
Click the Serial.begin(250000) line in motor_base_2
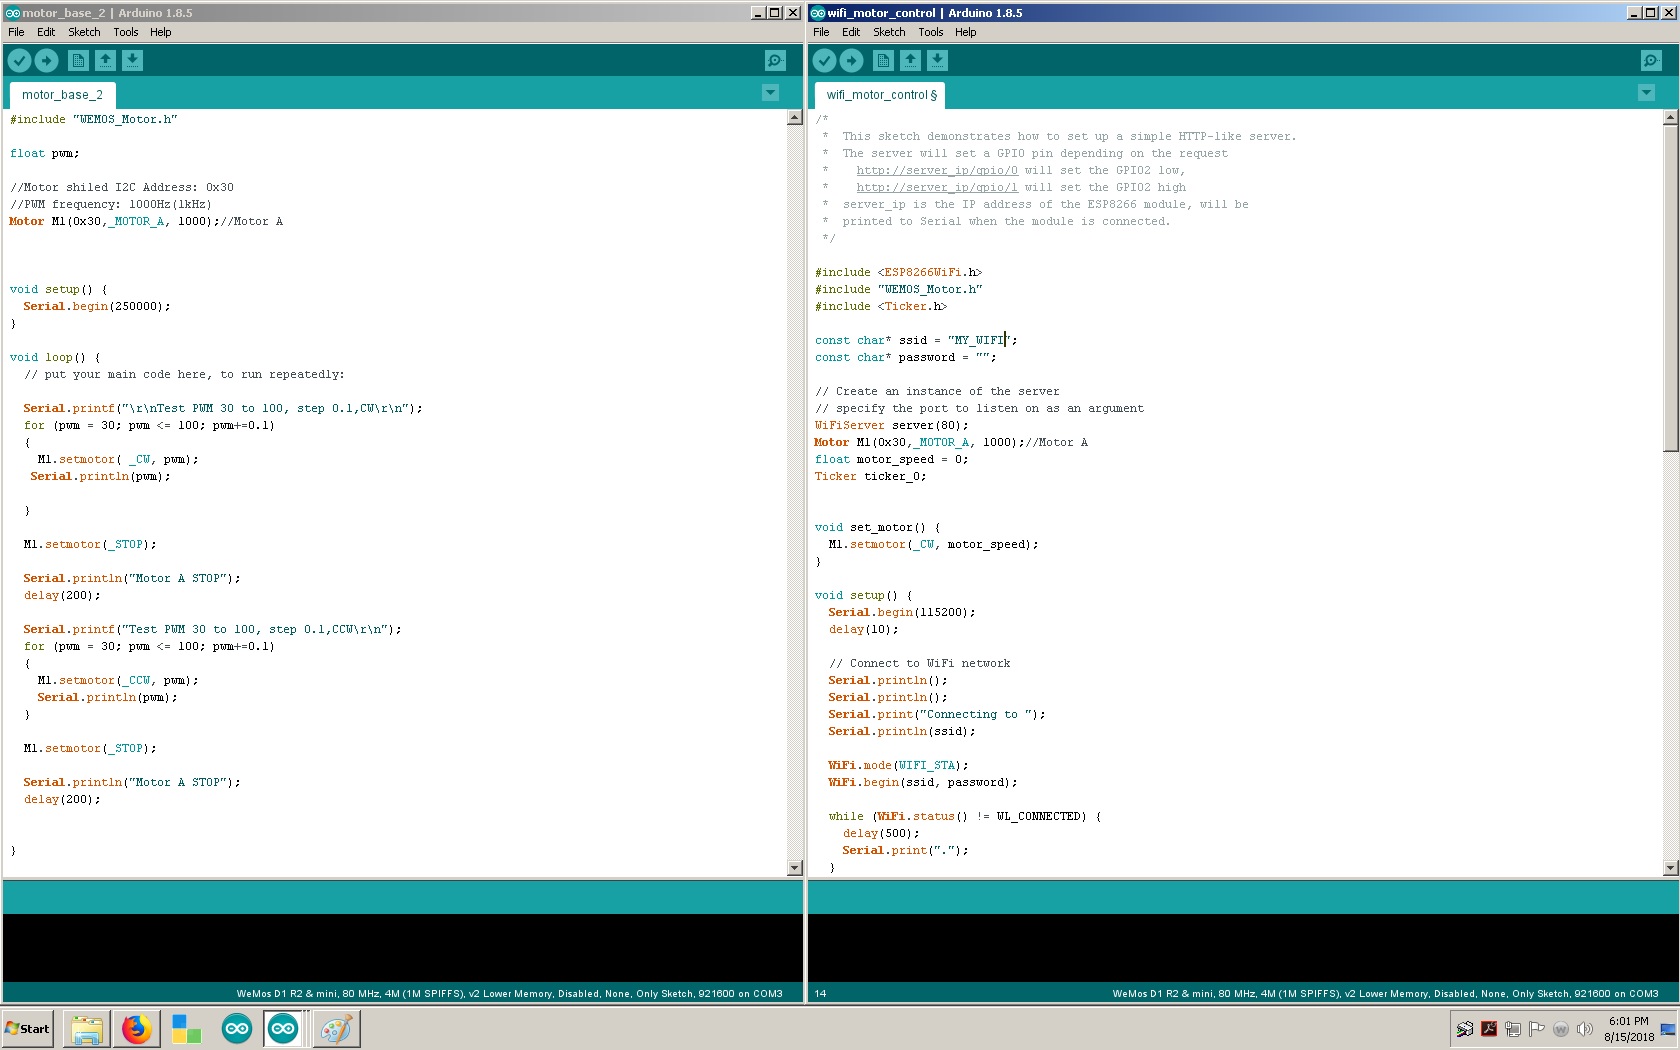pyautogui.click(x=97, y=306)
